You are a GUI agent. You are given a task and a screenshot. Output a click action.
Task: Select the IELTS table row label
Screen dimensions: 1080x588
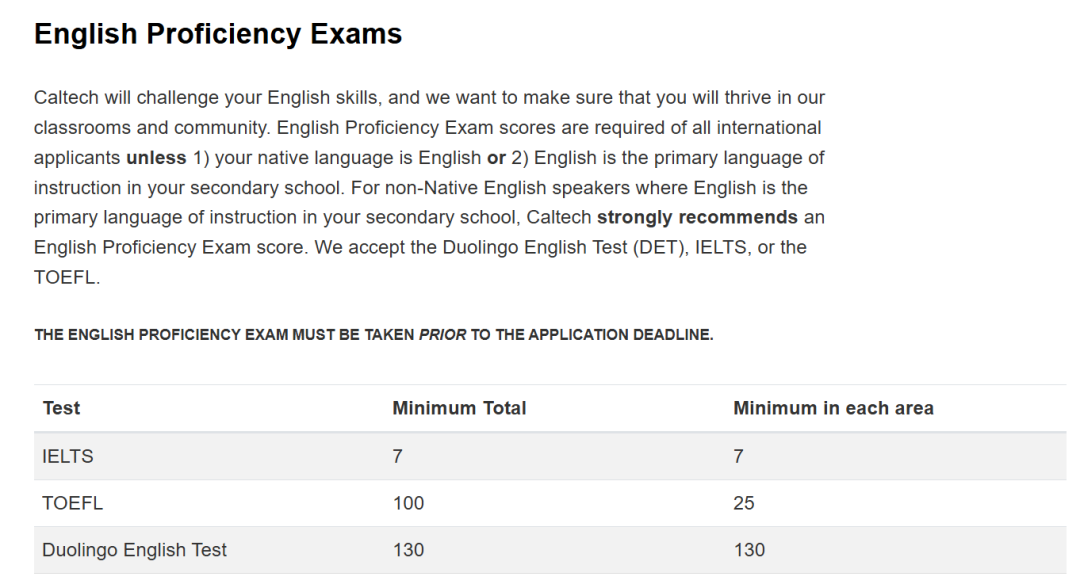tap(68, 456)
